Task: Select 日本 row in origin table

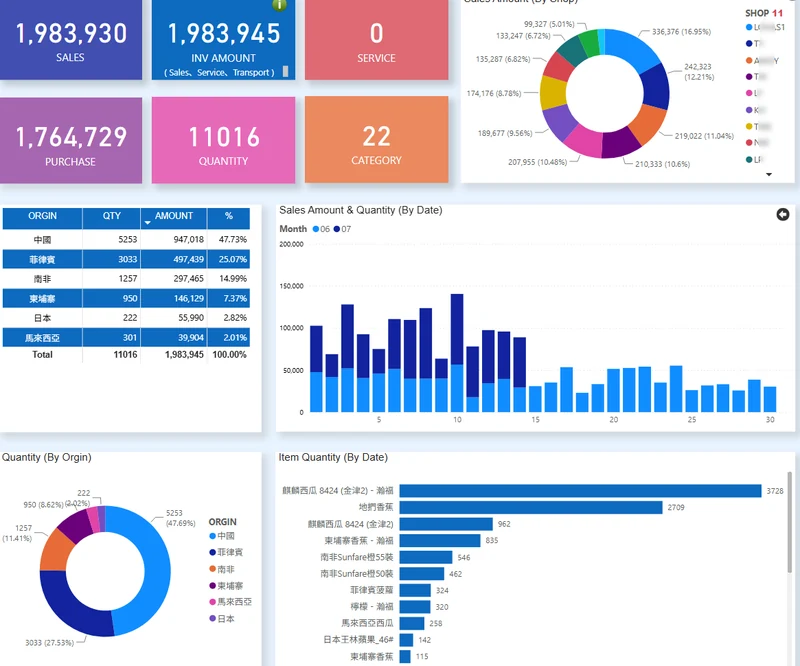Action: pos(126,317)
